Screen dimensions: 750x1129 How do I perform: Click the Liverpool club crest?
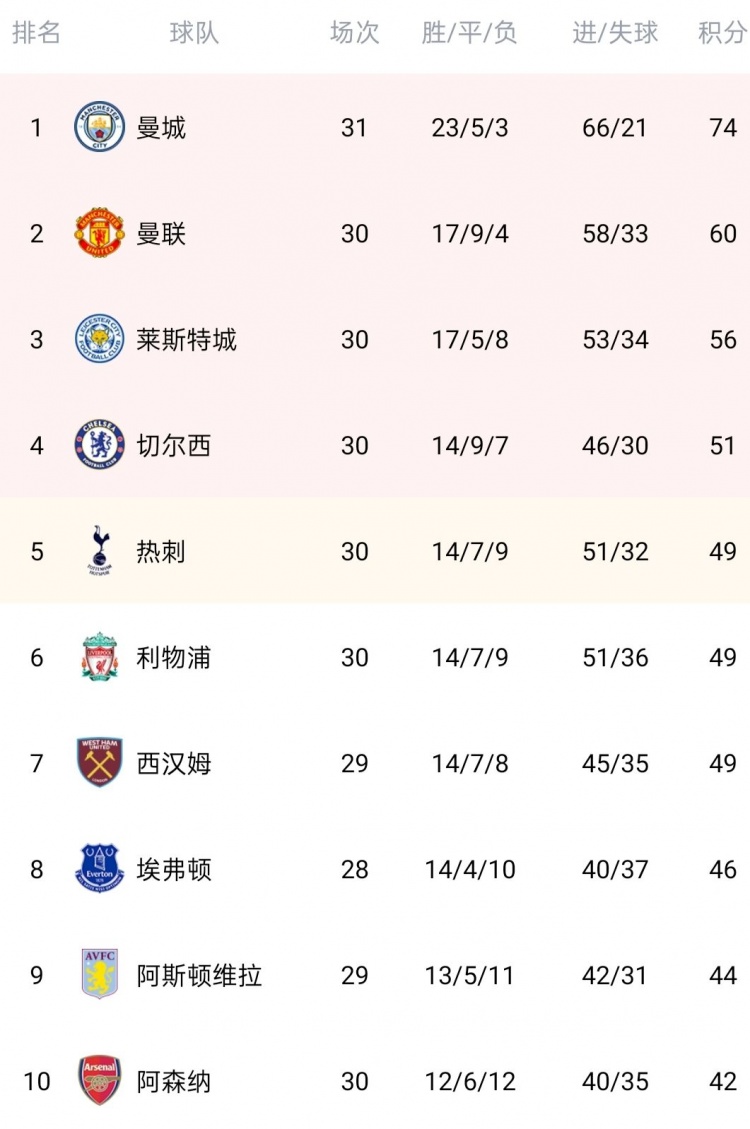(99, 656)
